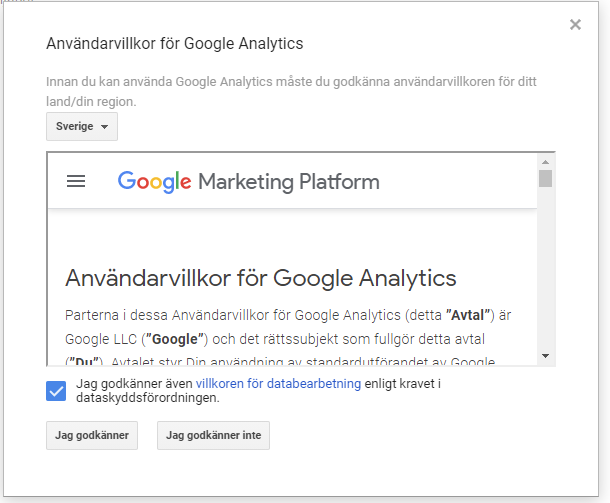Click the large 'Användarvillkor för Google Analytics' heading in the frame
This screenshot has width=610, height=503.
pyautogui.click(x=261, y=278)
